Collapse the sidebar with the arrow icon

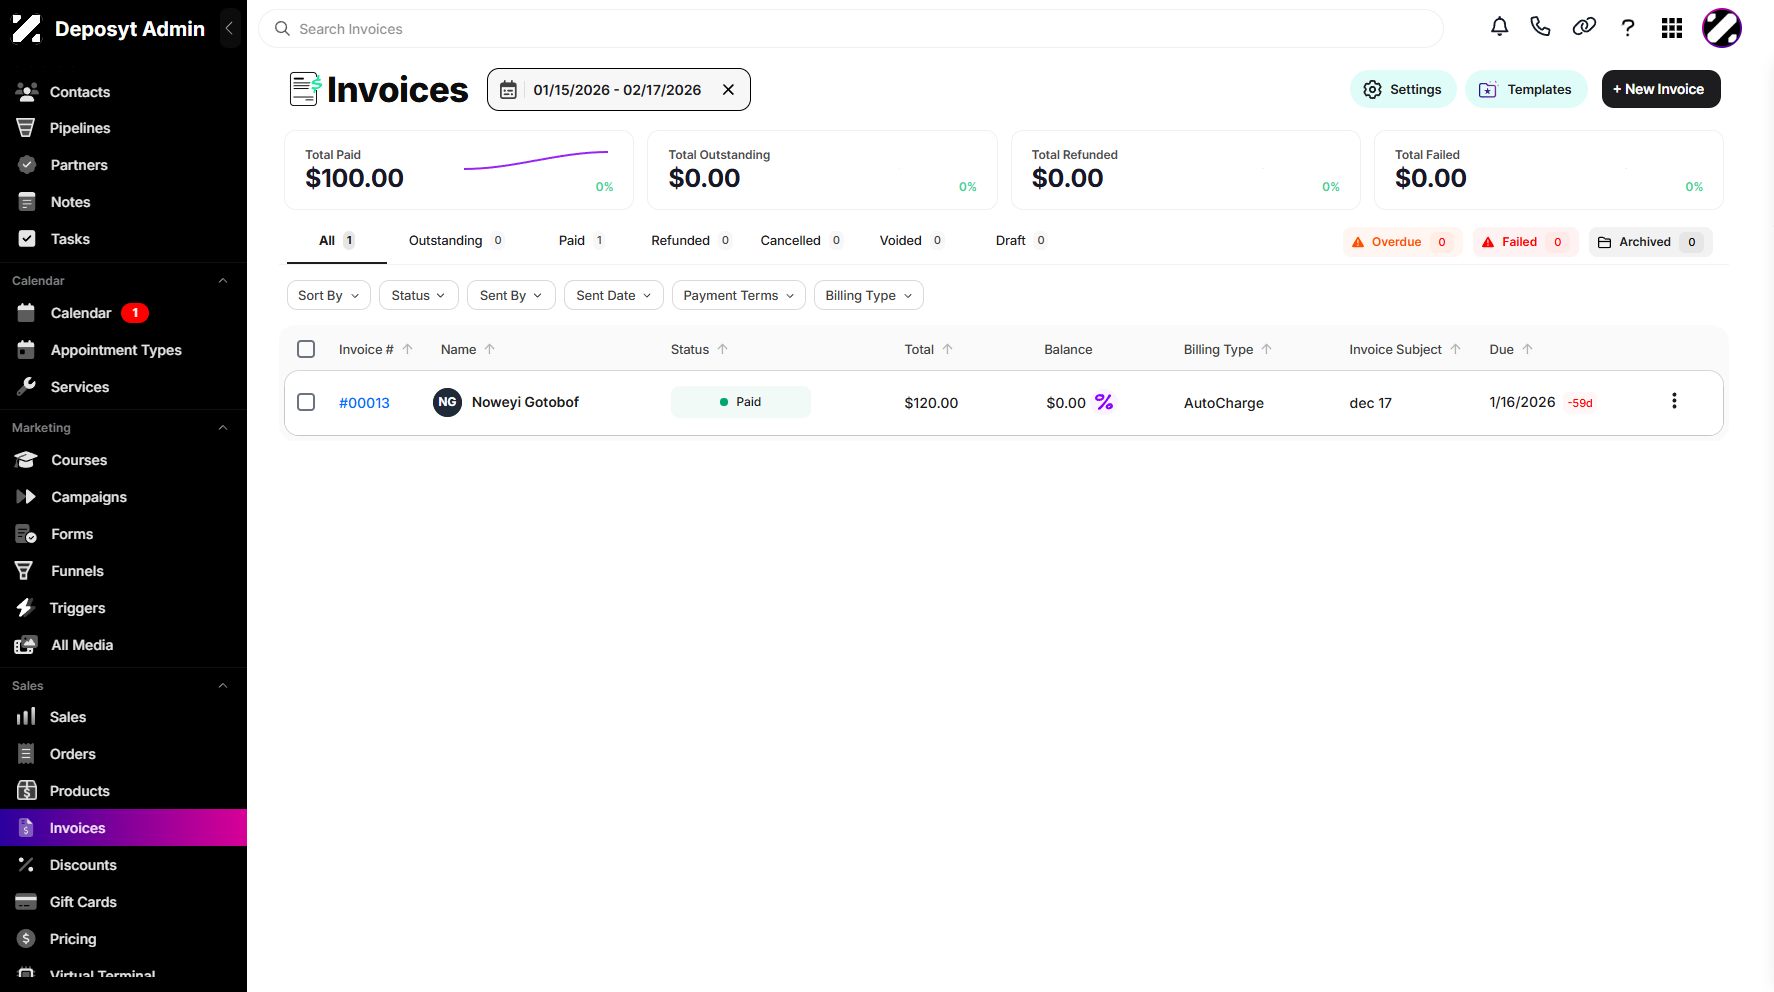tap(229, 28)
